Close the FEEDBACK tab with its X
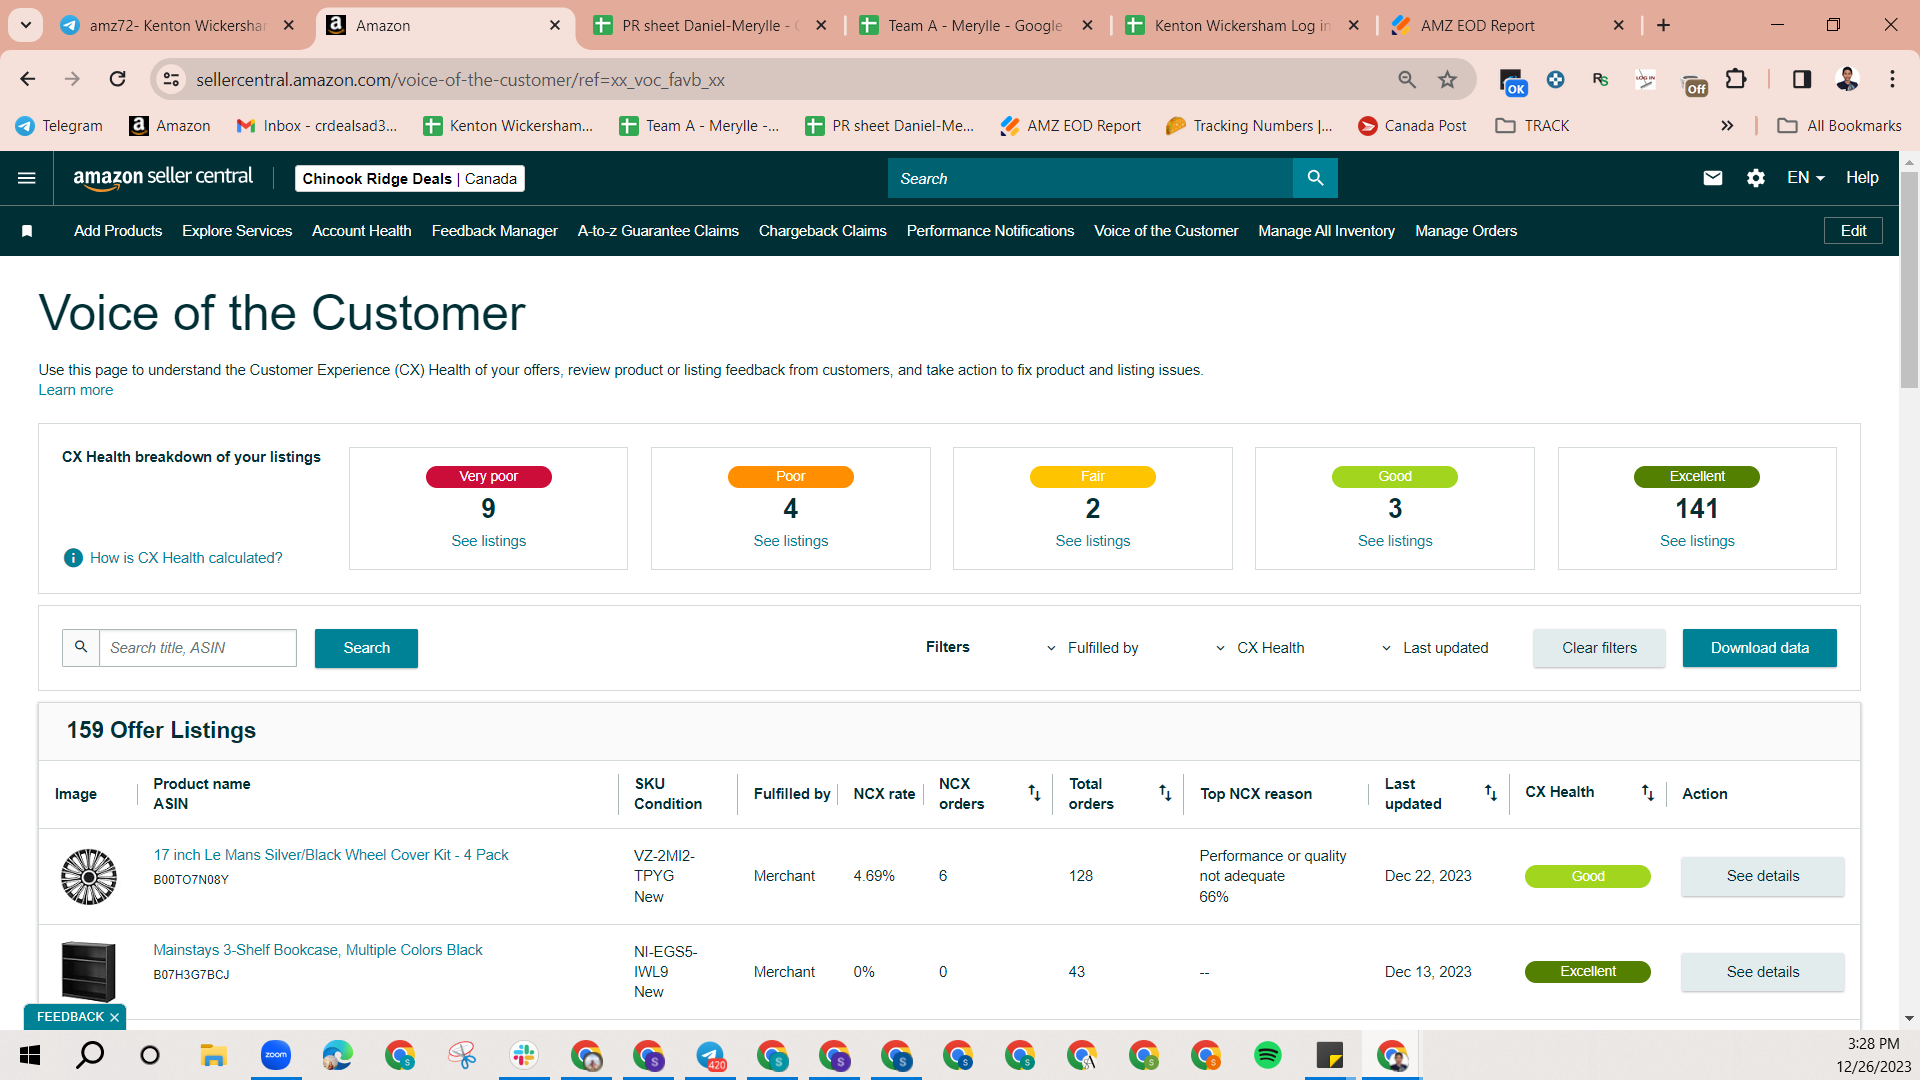1920x1080 pixels. (x=114, y=1017)
